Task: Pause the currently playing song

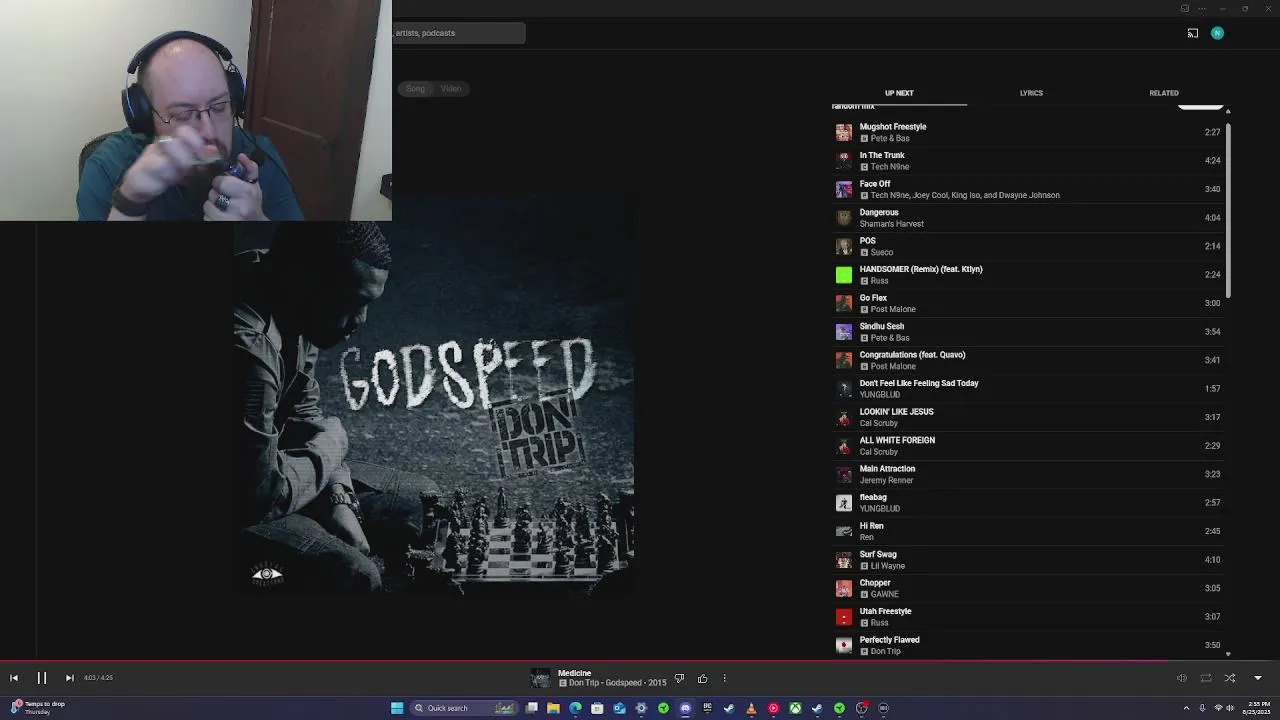Action: pos(42,678)
